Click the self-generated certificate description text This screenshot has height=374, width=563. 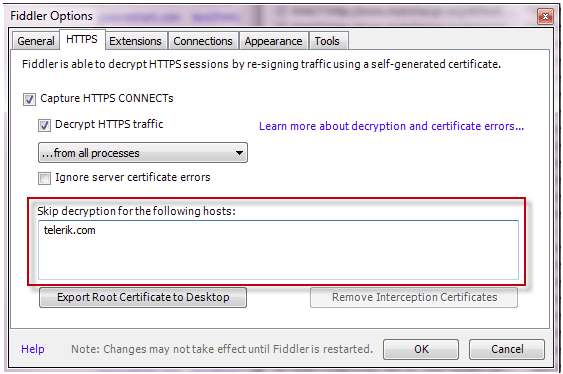[261, 64]
